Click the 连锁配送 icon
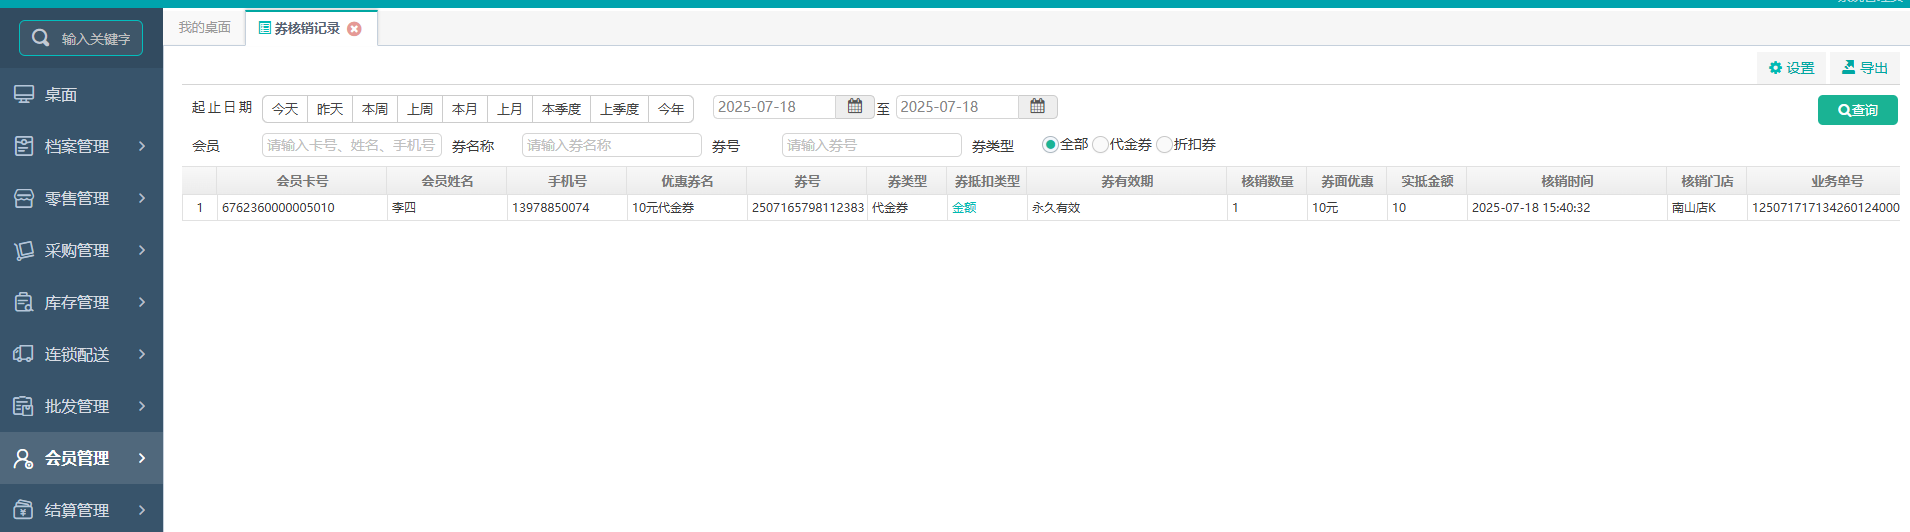This screenshot has width=1910, height=532. pyautogui.click(x=24, y=354)
